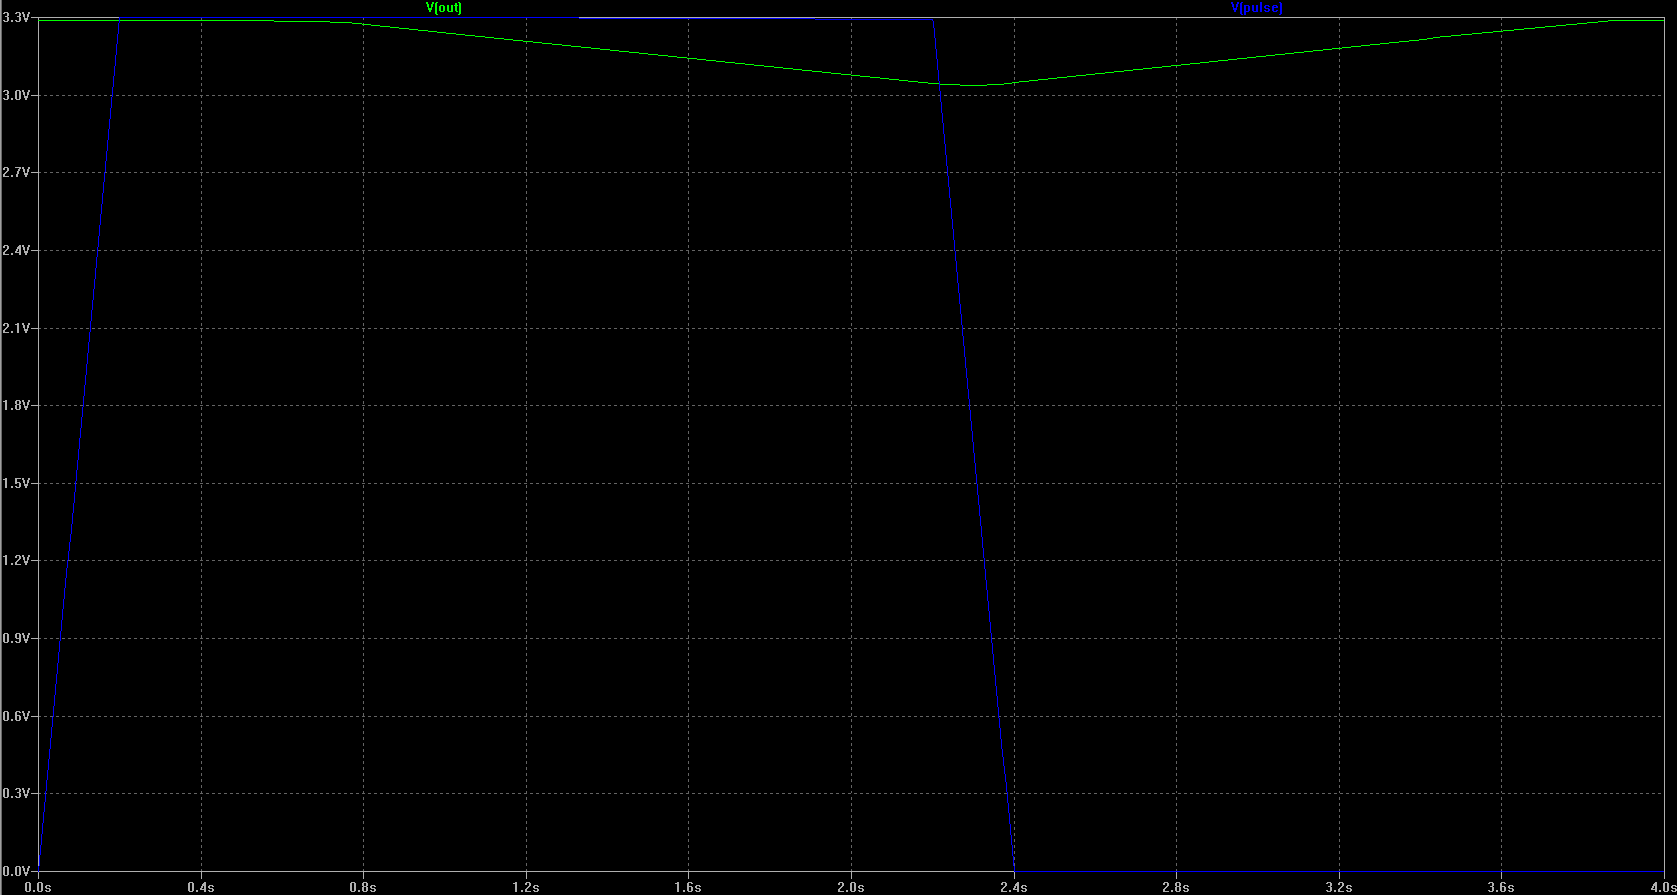
Task: Select the 2.1V vertical axis label
Action: click(x=18, y=328)
